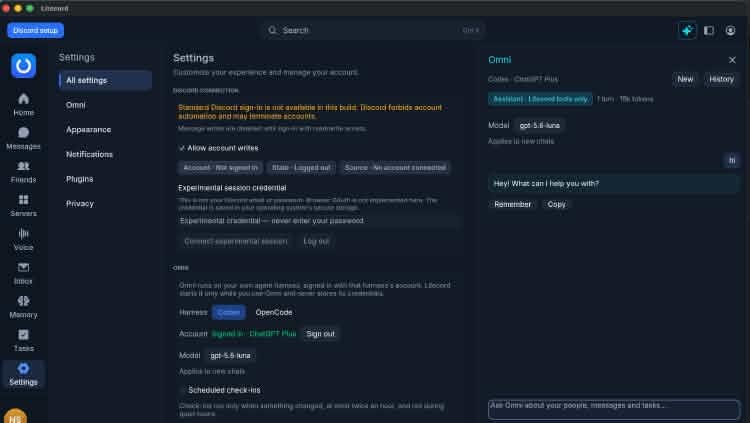Image resolution: width=750 pixels, height=423 pixels.
Task: Open Plugins settings category
Action: coord(105,179)
